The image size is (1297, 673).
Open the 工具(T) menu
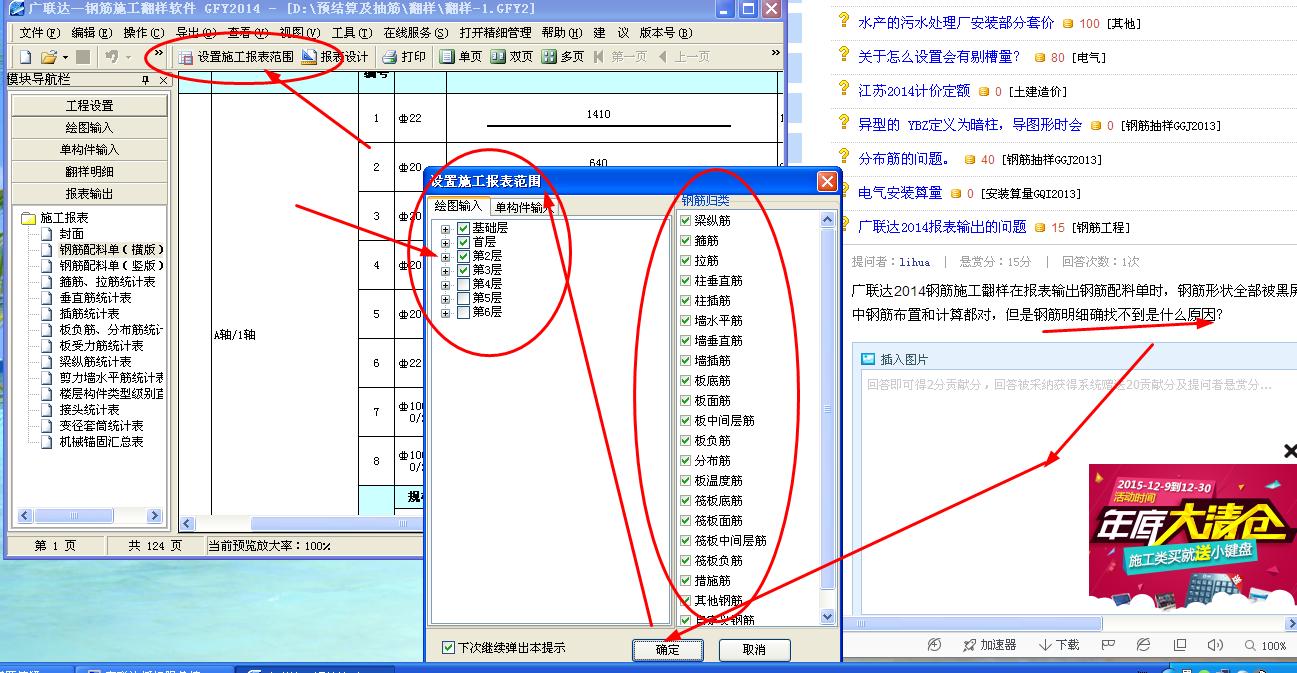(x=351, y=33)
